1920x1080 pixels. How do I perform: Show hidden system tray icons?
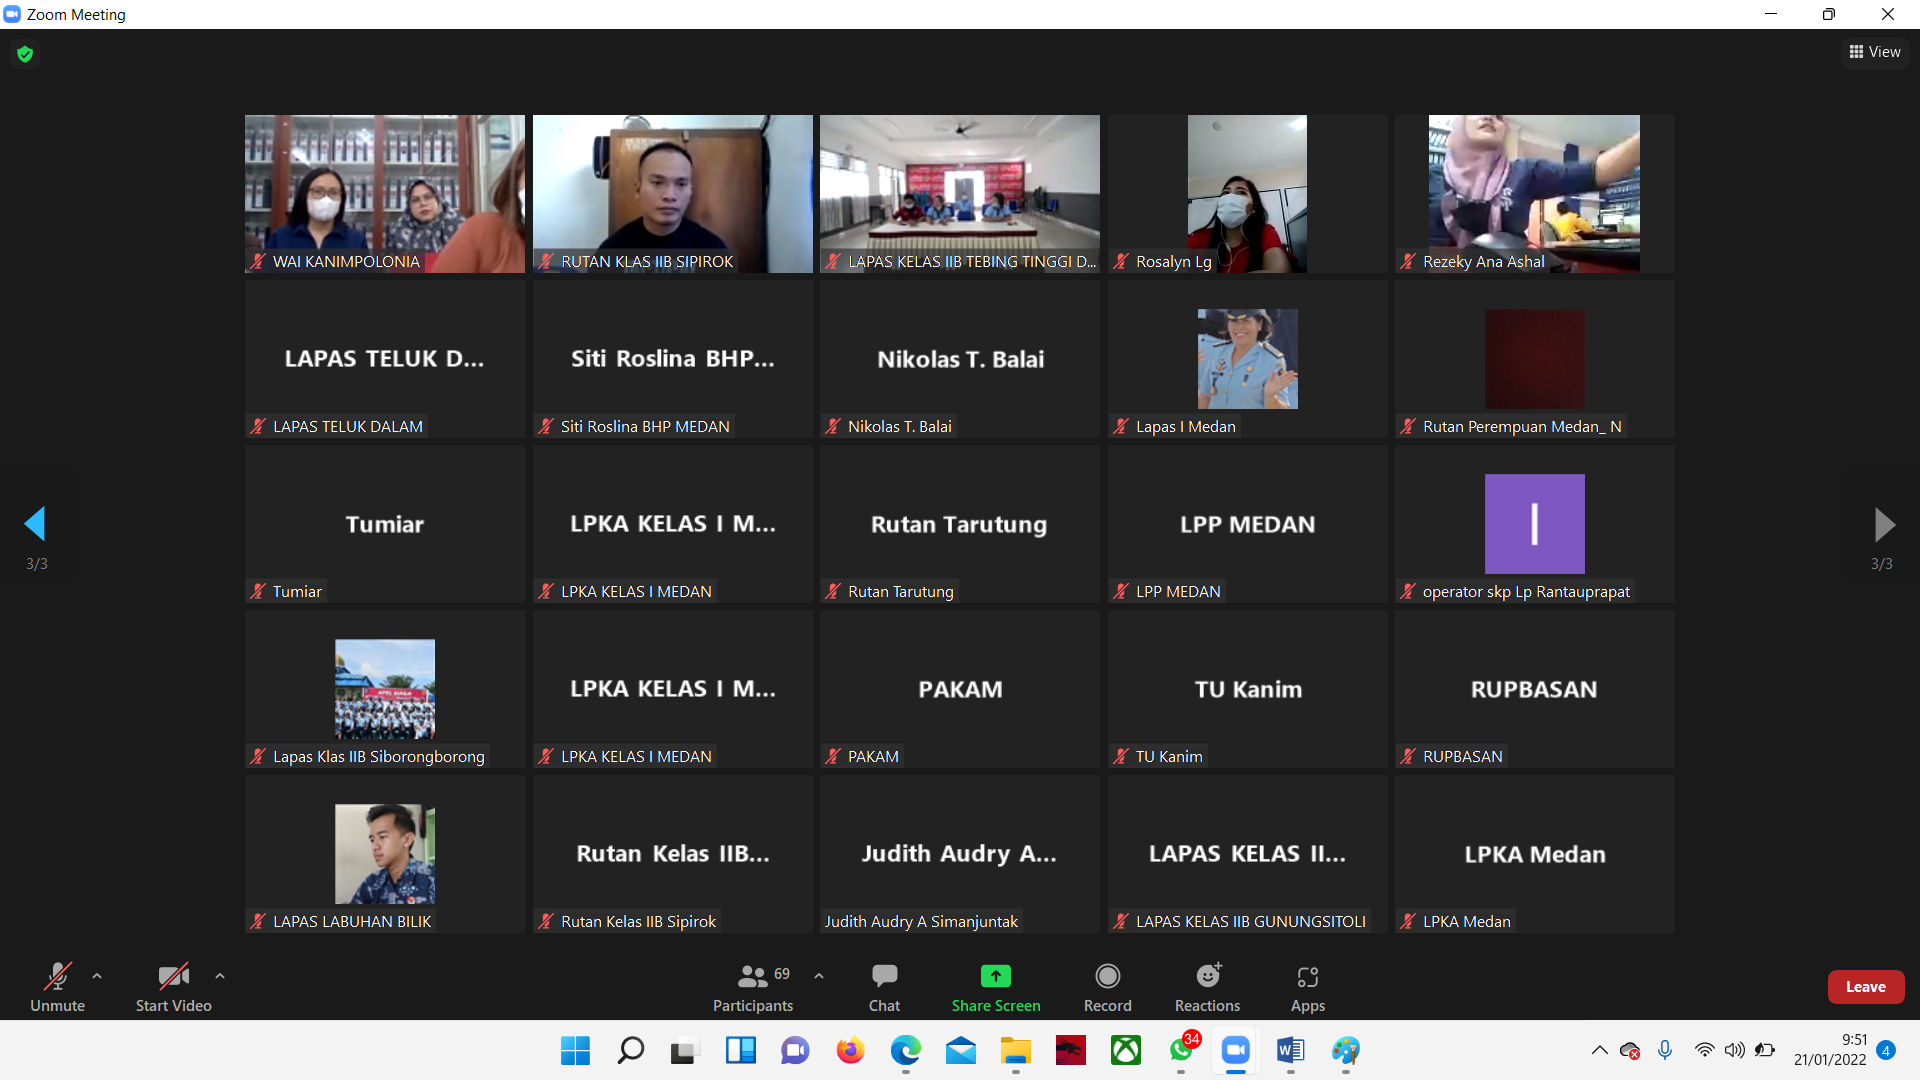click(1599, 1050)
